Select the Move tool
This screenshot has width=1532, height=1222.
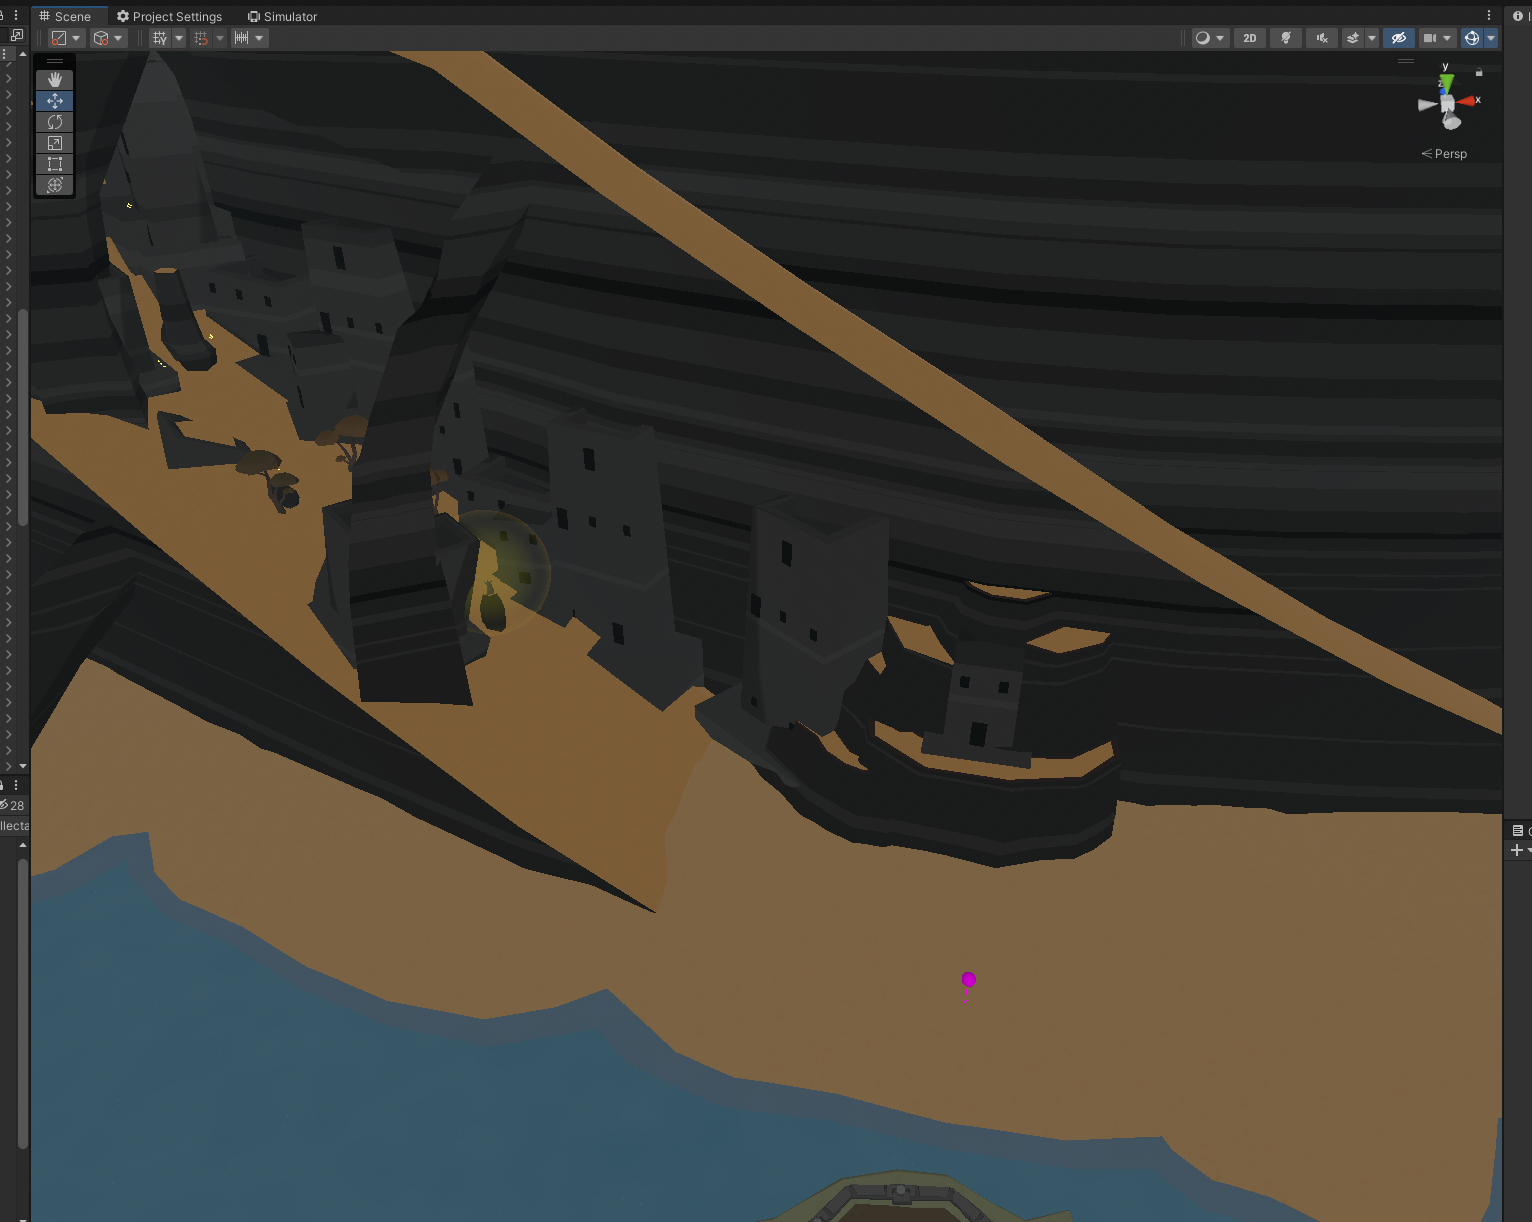tap(55, 101)
